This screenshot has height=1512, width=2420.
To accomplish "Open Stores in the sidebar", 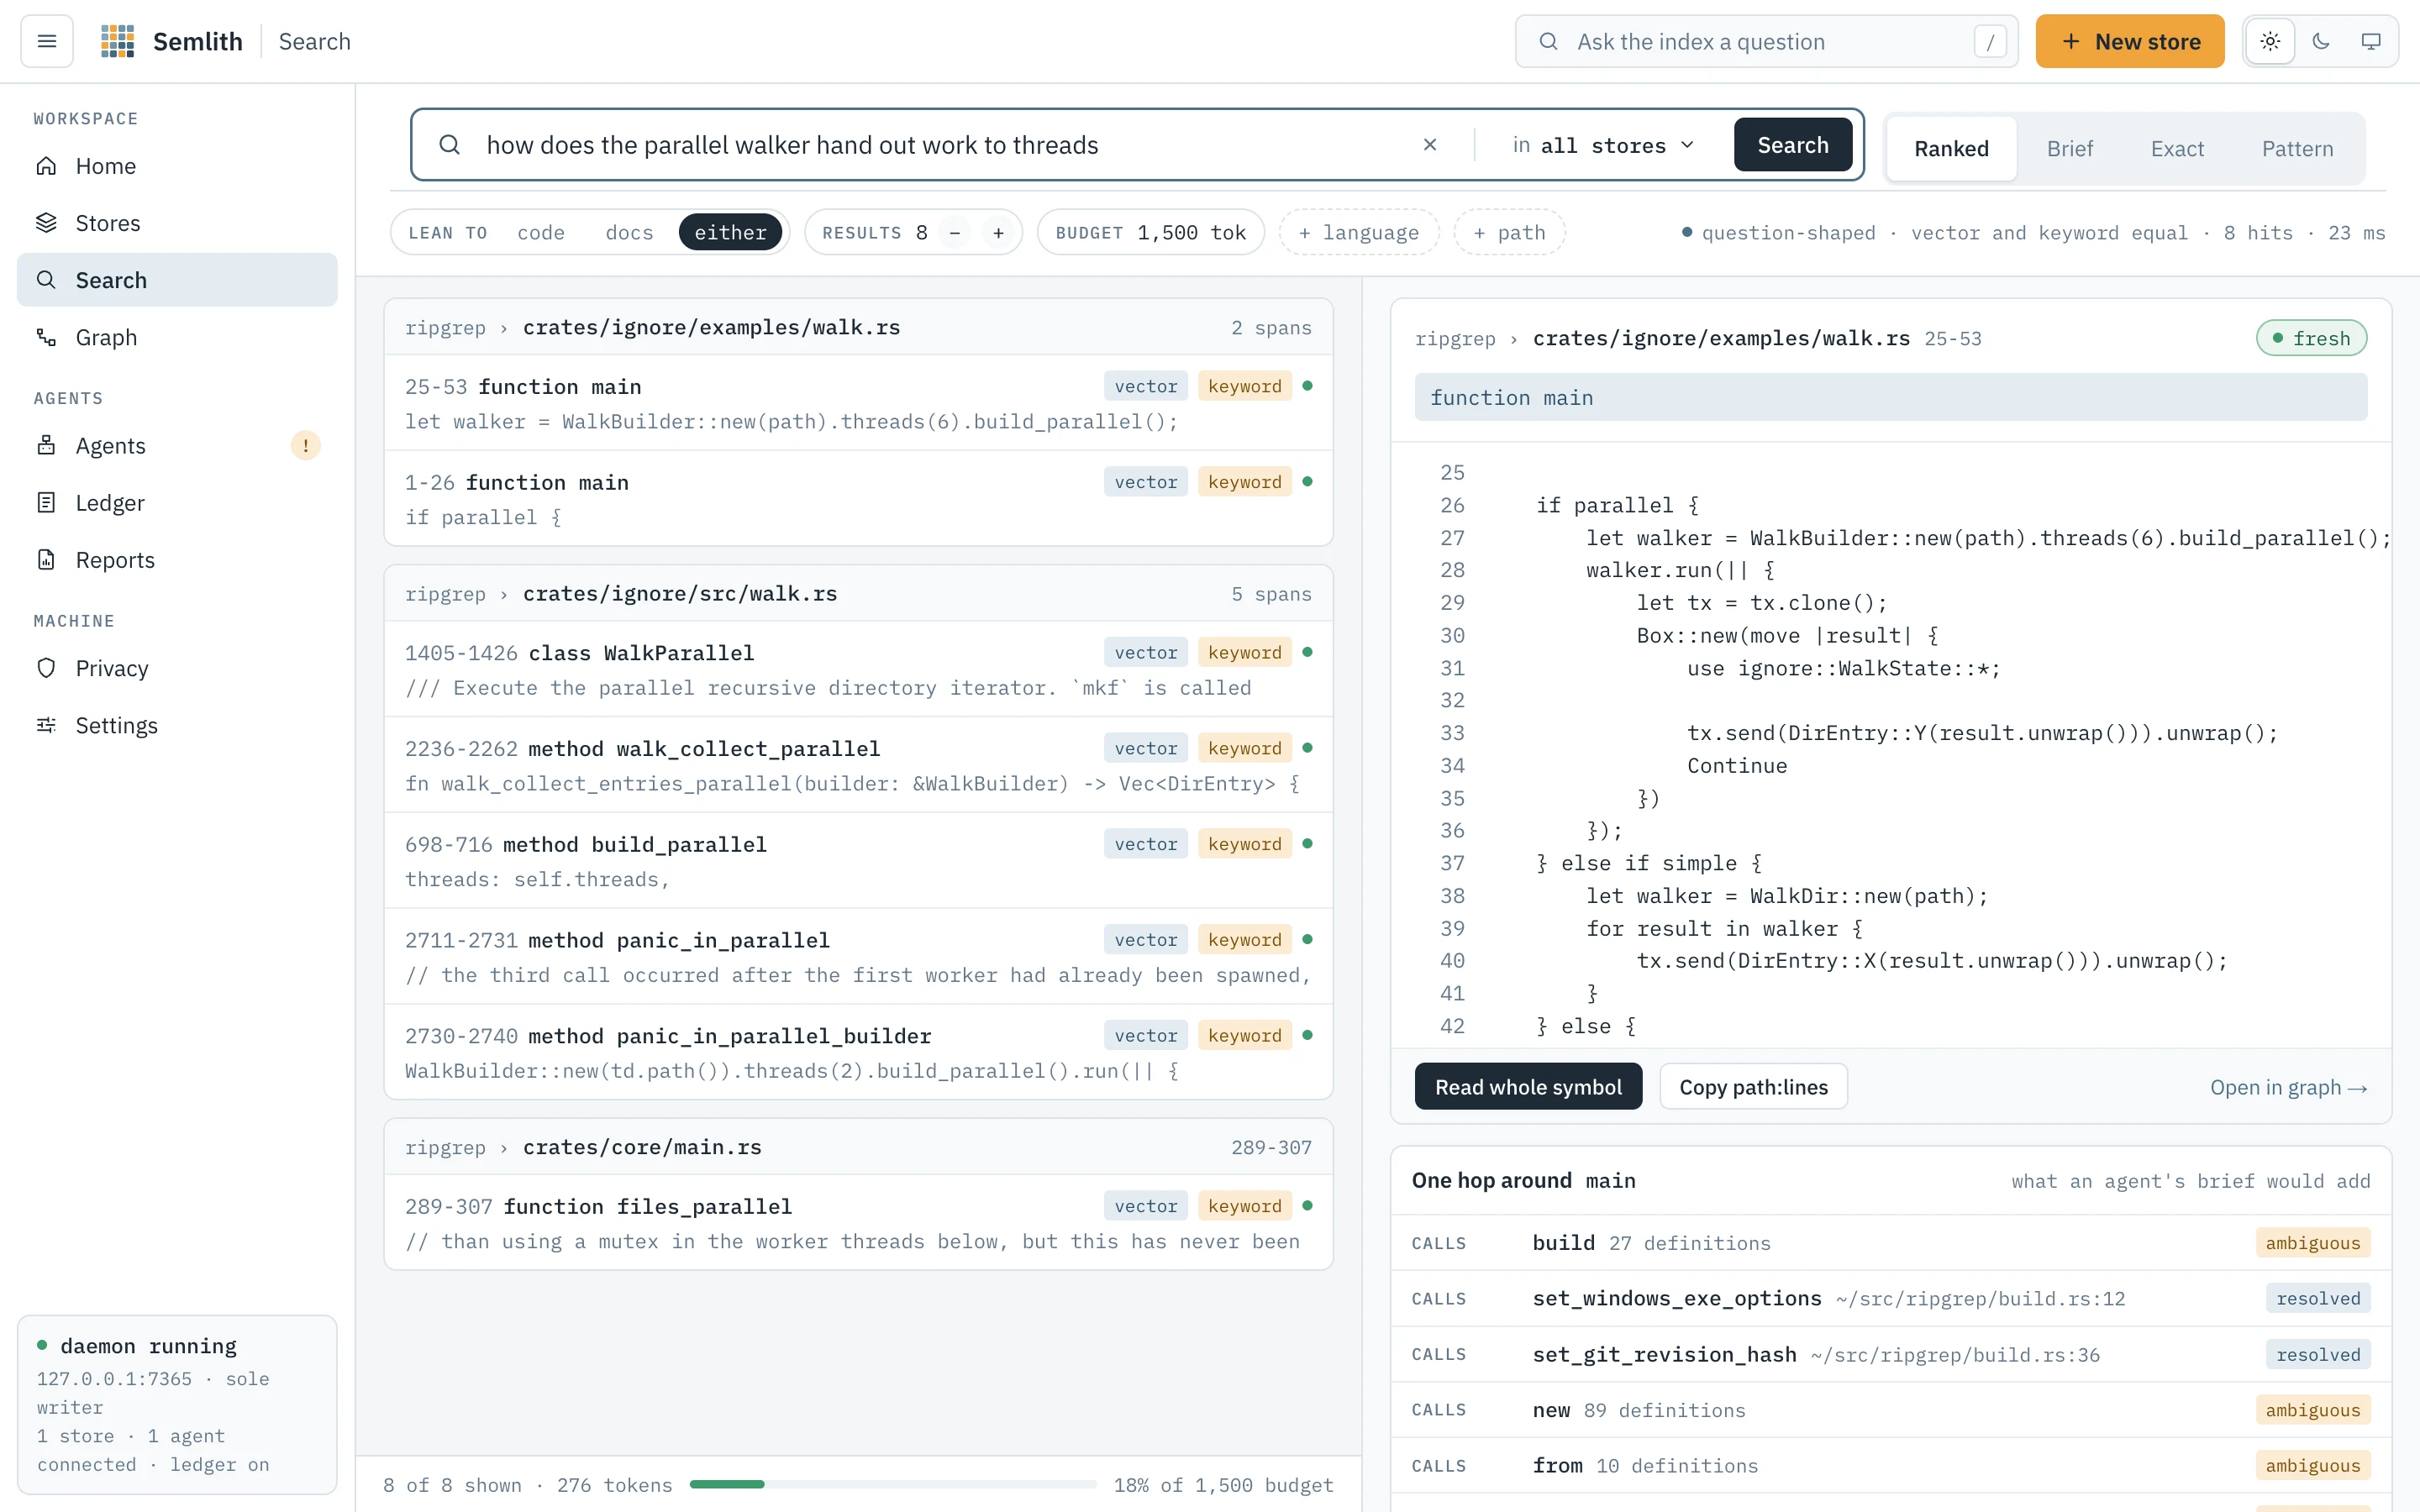I will point(177,223).
